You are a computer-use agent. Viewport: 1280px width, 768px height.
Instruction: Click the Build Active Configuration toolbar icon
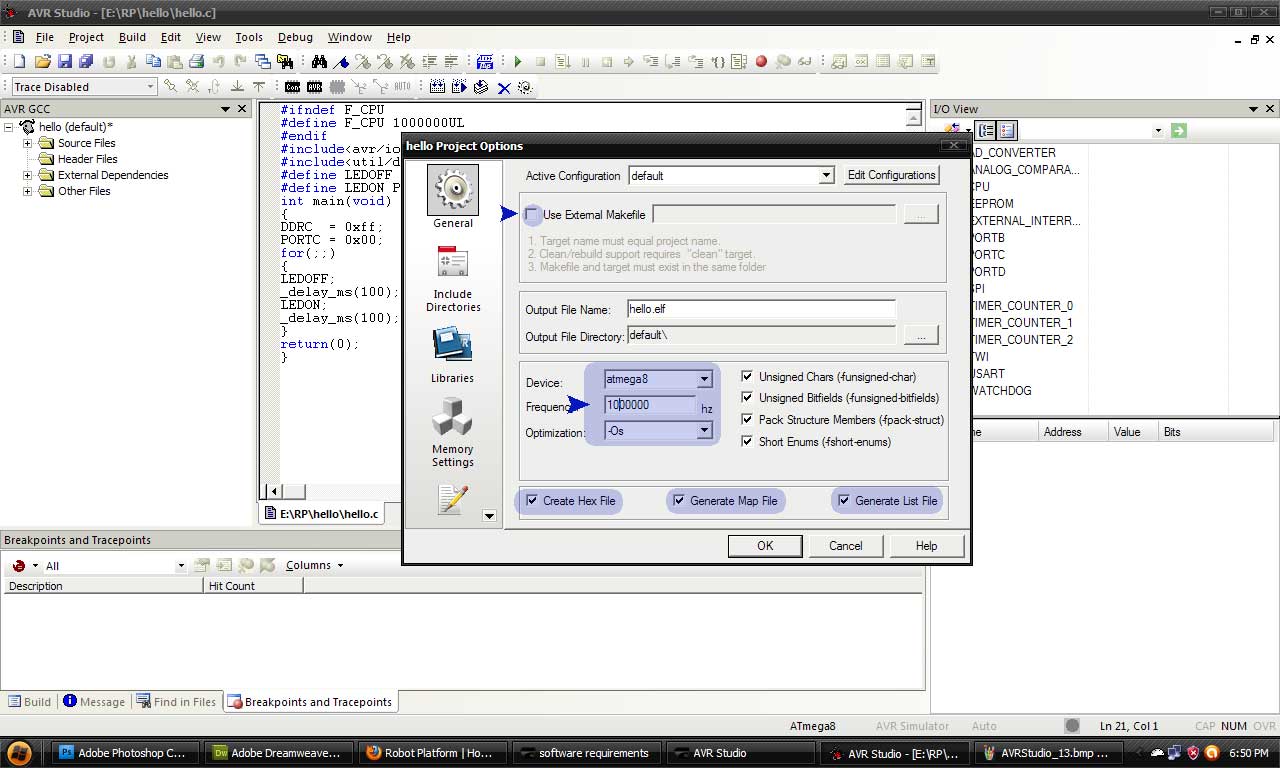coord(437,87)
